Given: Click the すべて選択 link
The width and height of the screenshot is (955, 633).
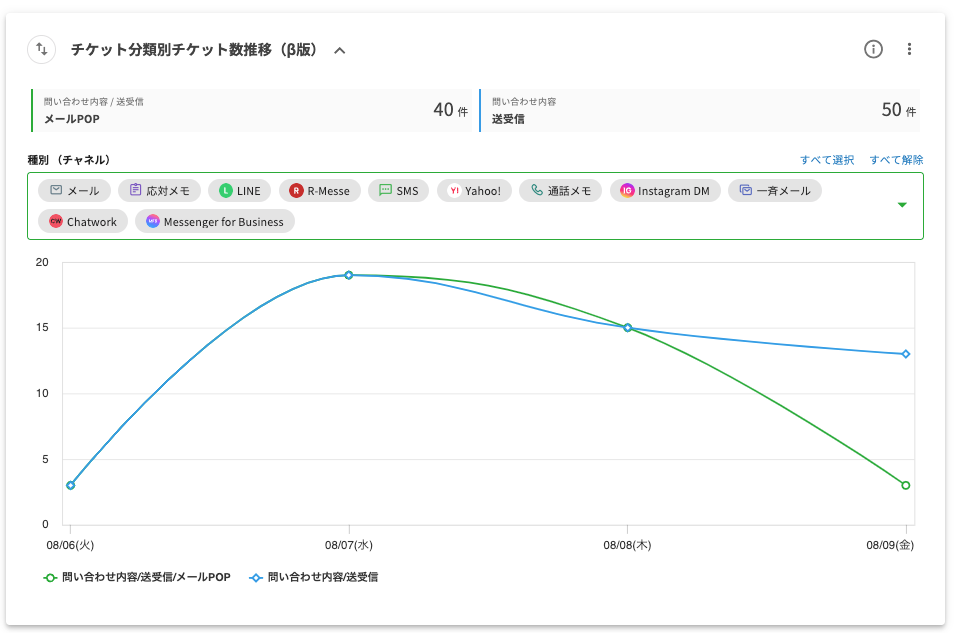Looking at the screenshot, I should [x=827, y=160].
